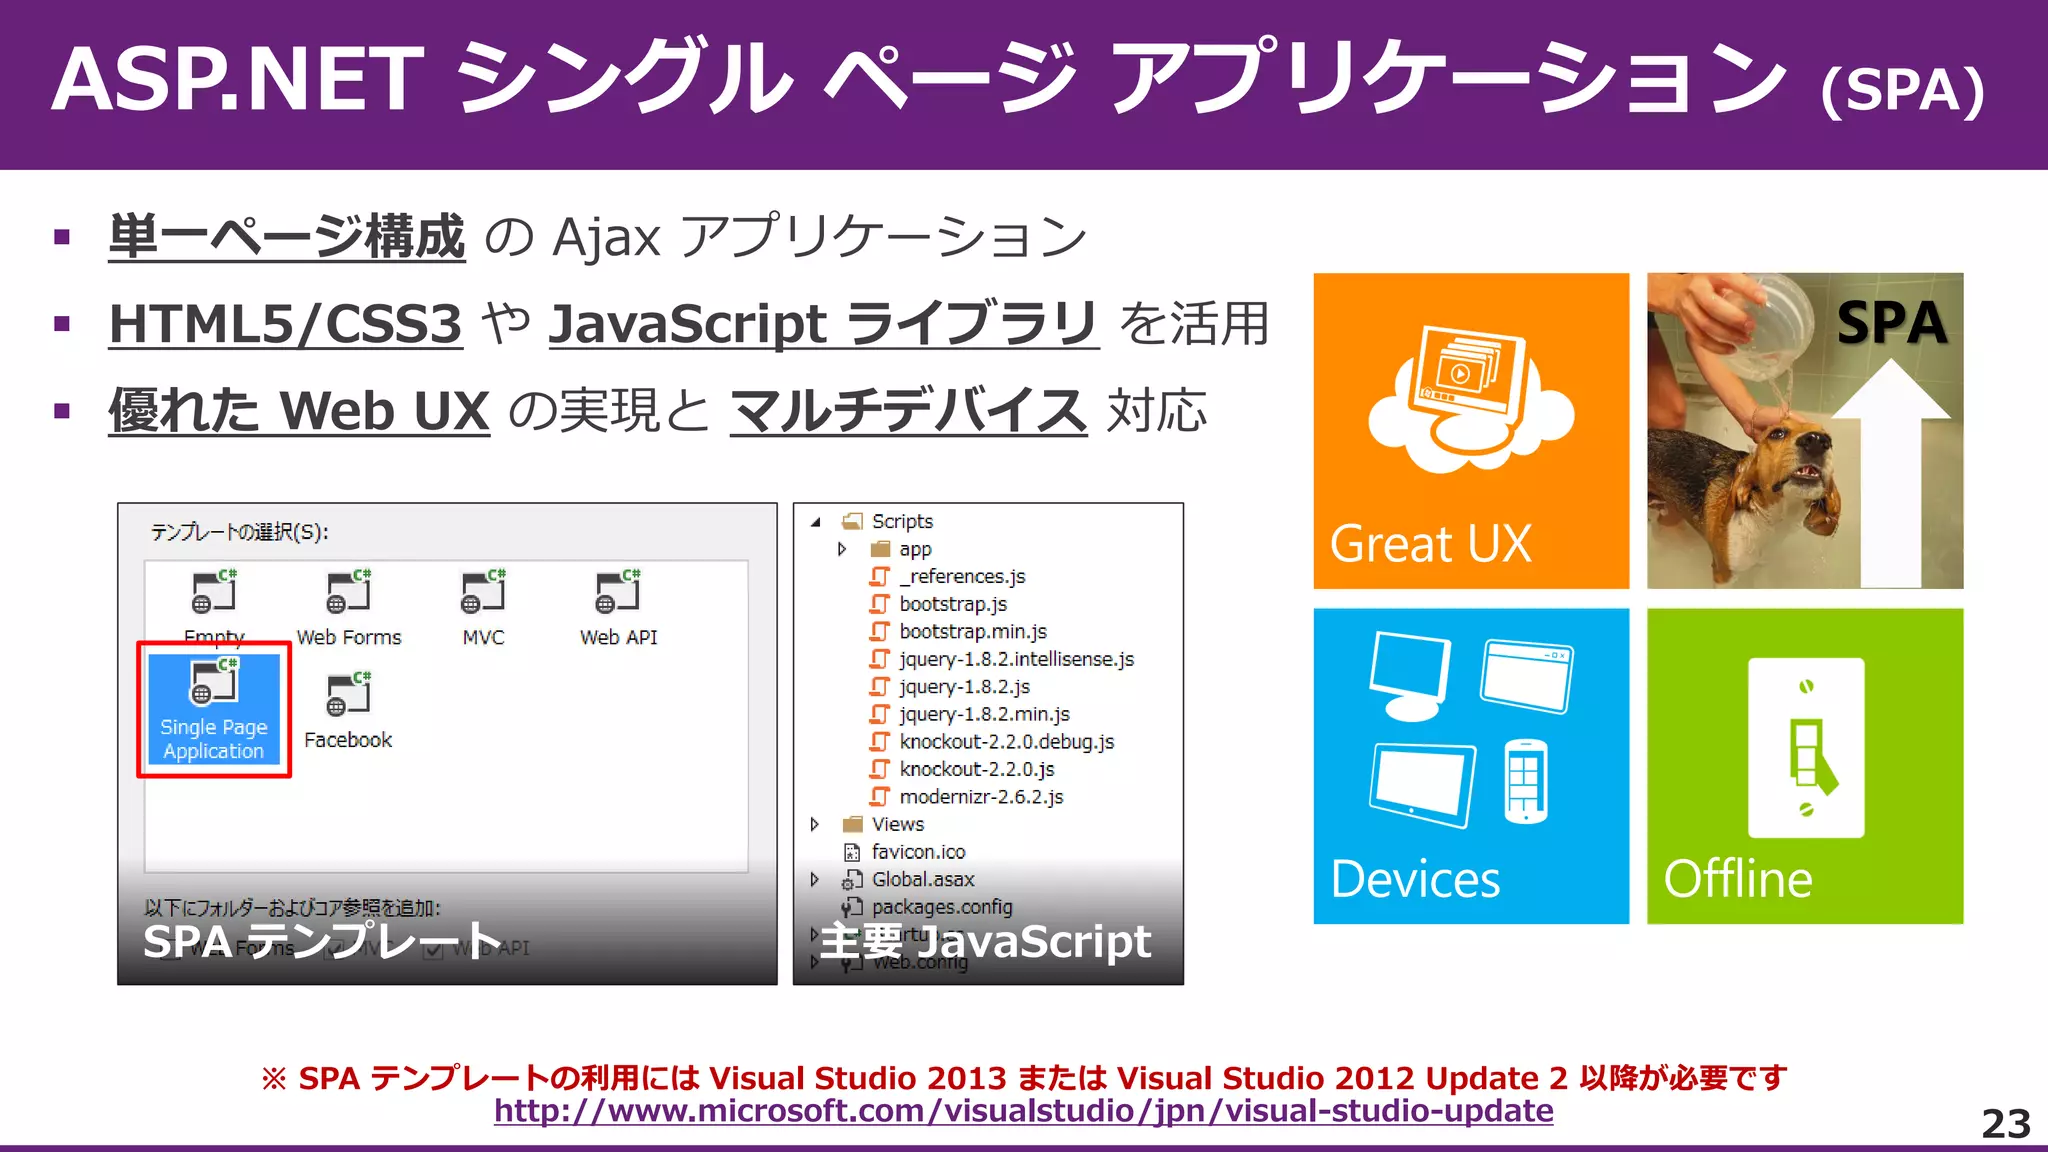
Task: Click the underlined 単一ページ構成 text
Action: (287, 237)
